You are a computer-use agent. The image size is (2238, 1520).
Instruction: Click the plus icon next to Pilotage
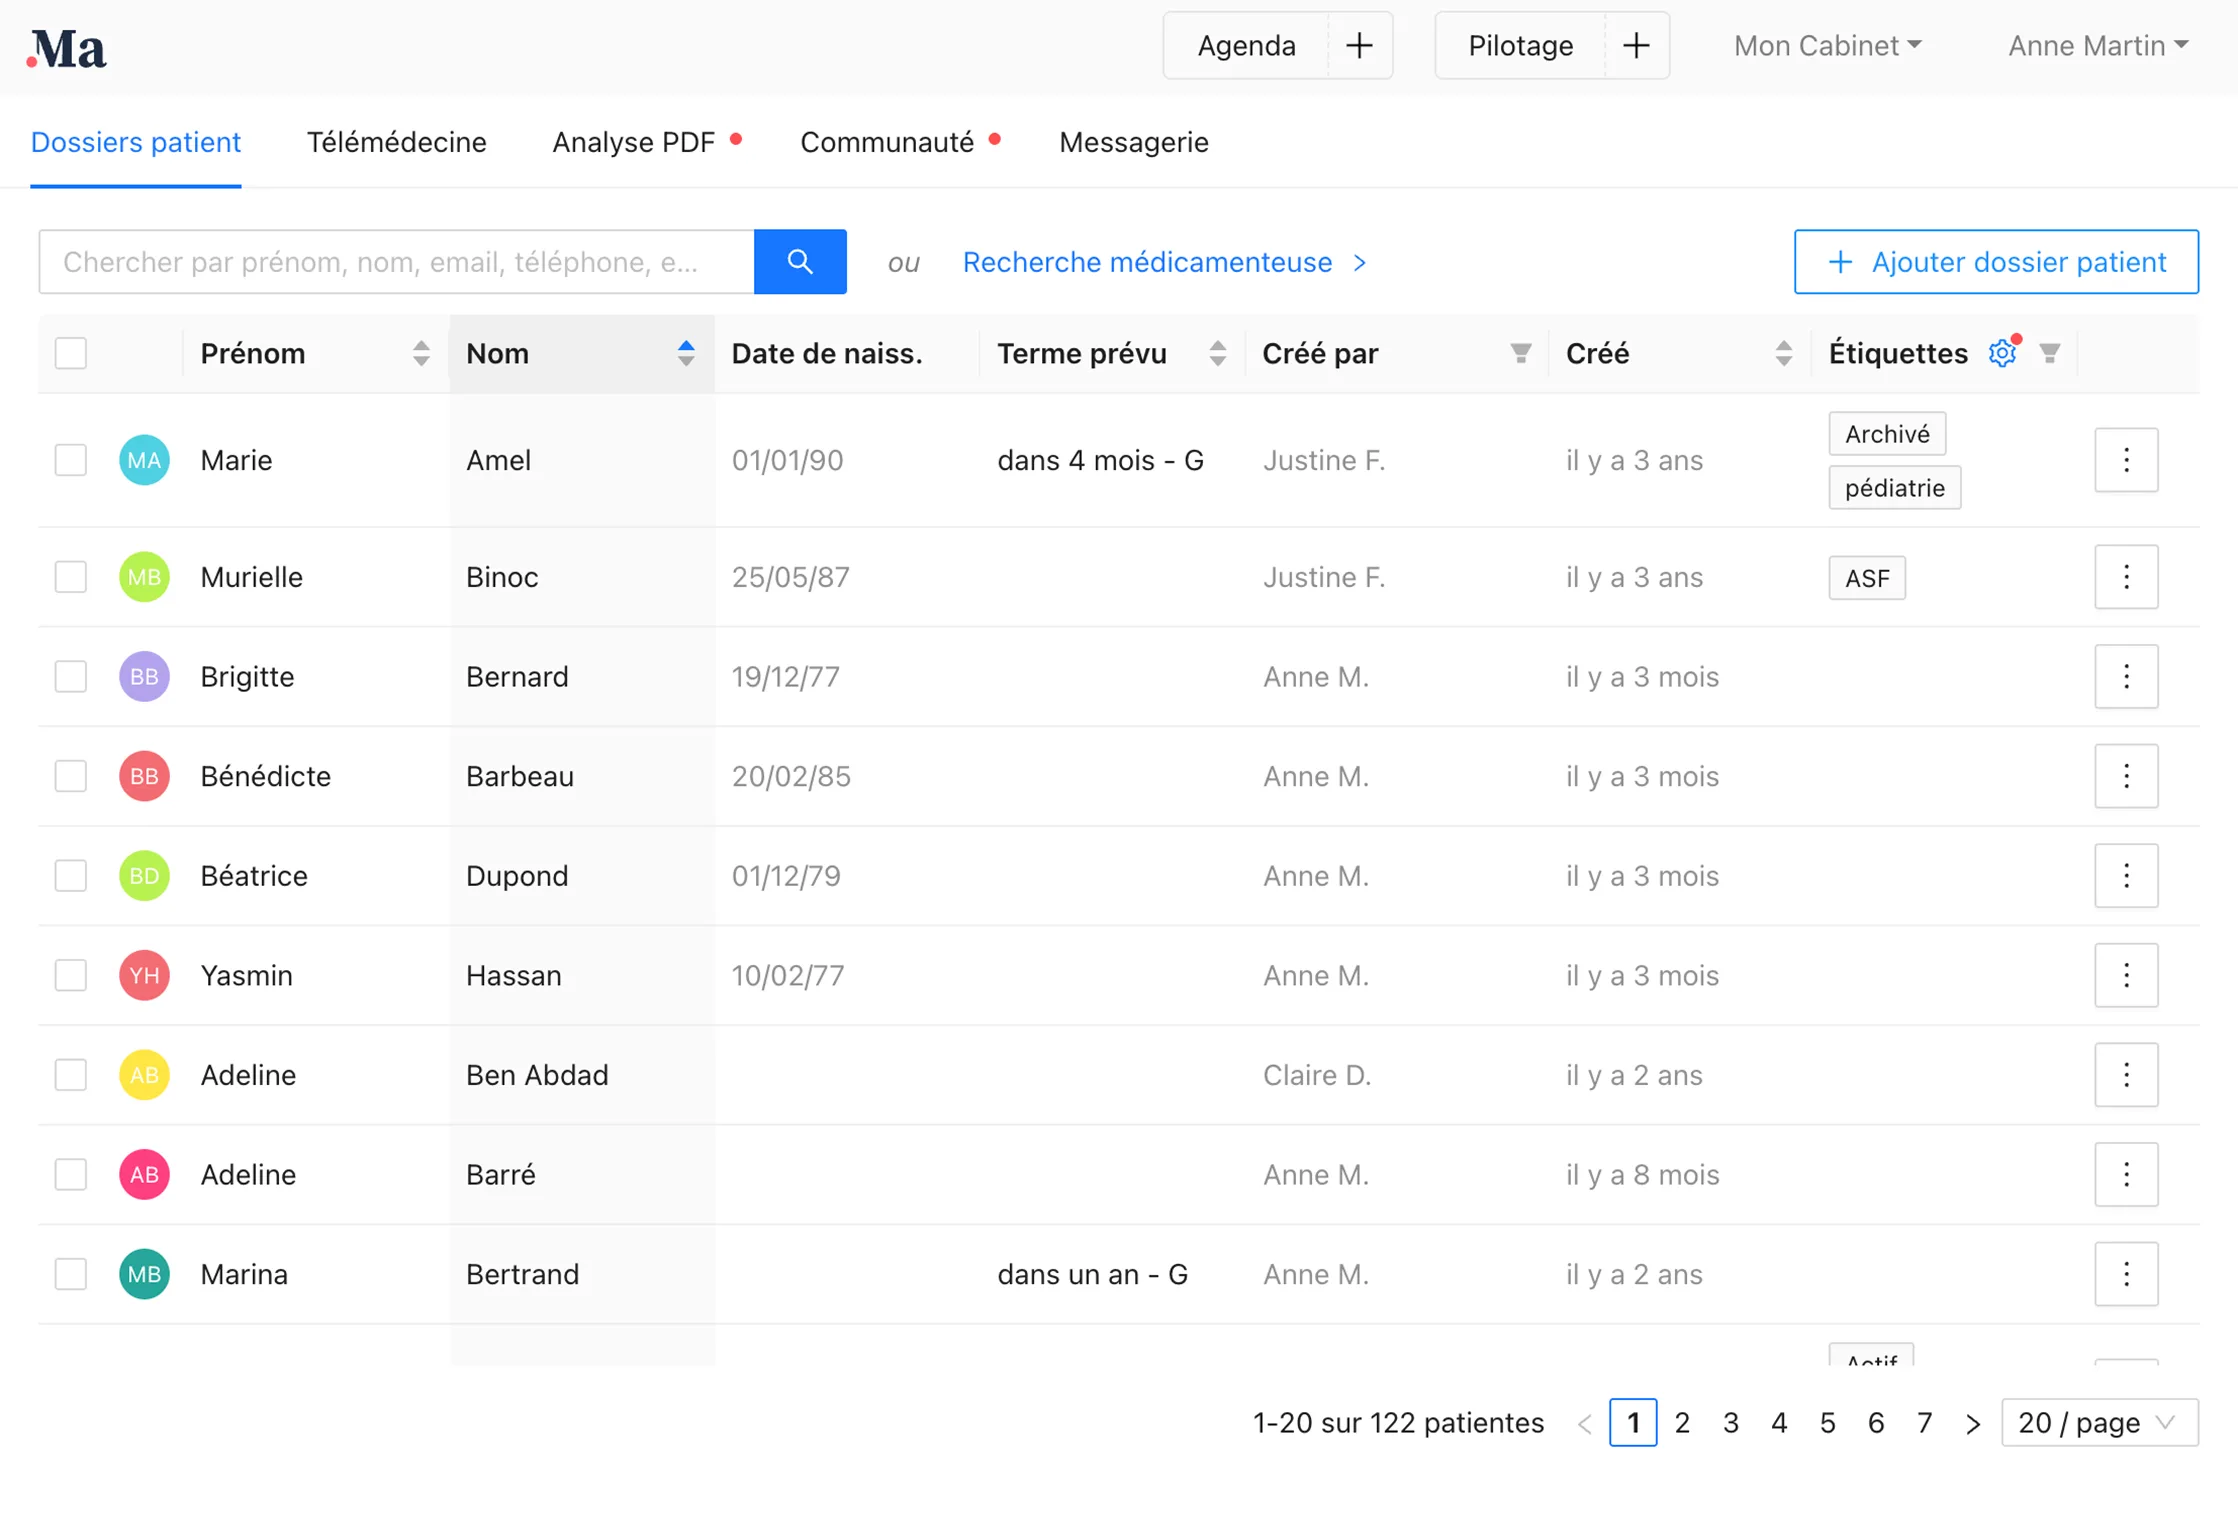[1636, 46]
